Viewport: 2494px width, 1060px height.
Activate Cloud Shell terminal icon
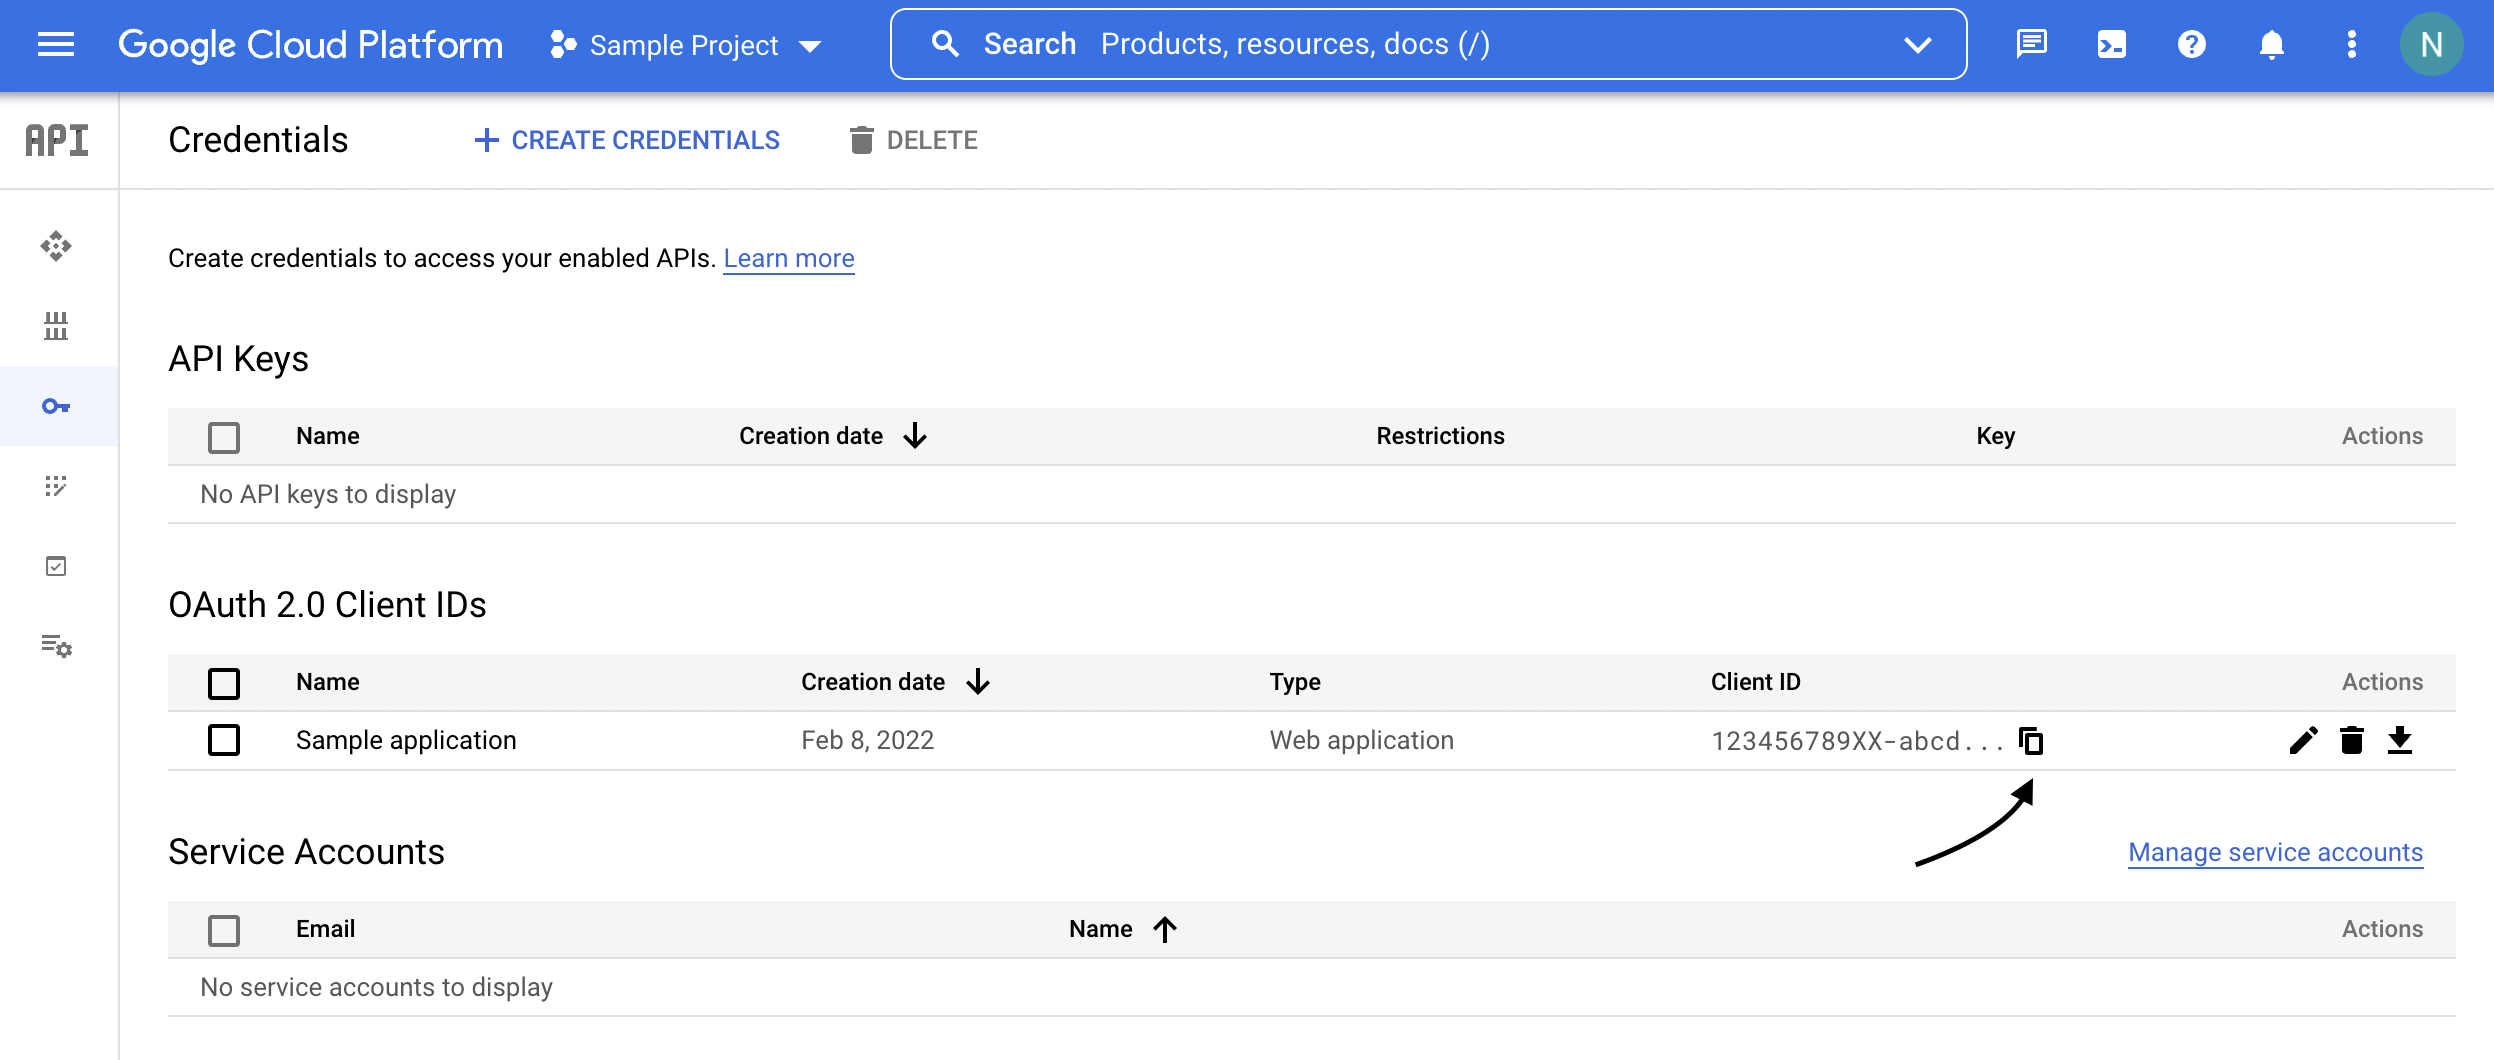[2112, 45]
